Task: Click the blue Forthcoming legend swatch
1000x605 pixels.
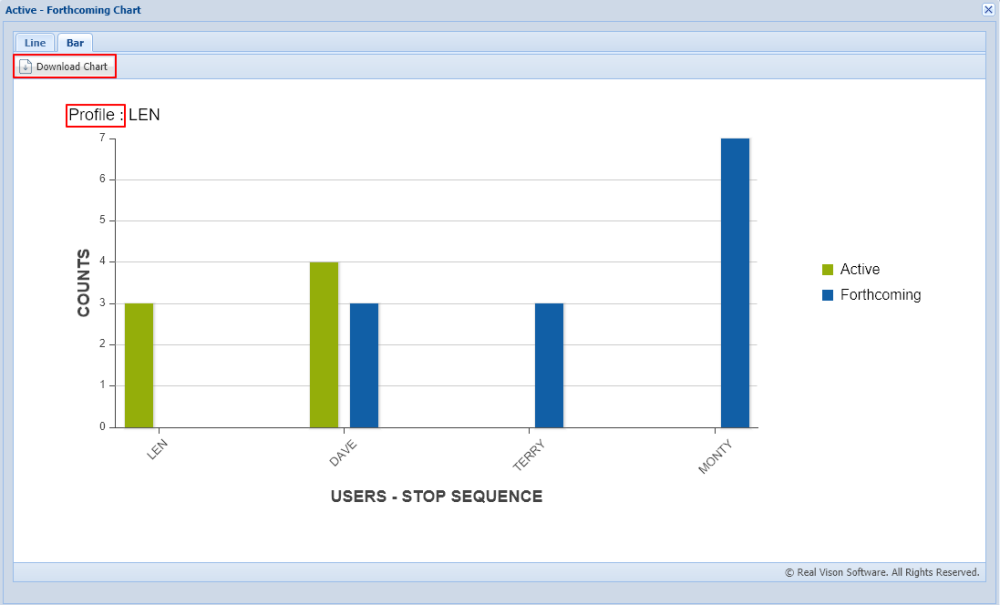Action: coord(827,295)
